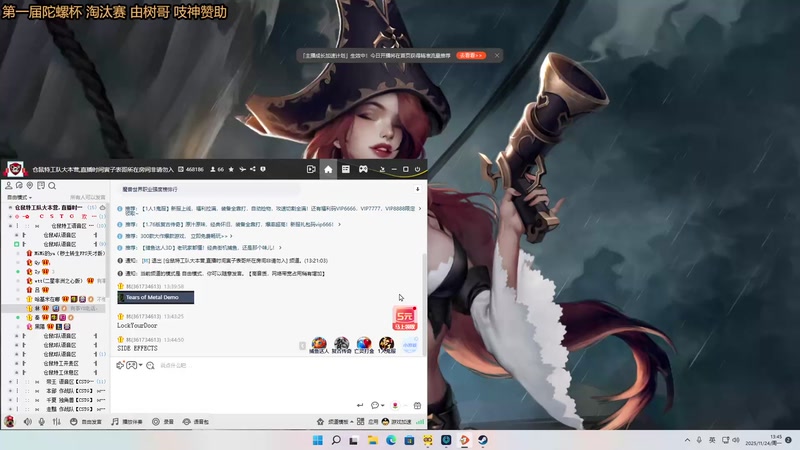Open the gift box icon in chat
800x450 pixels.
[x=417, y=405]
